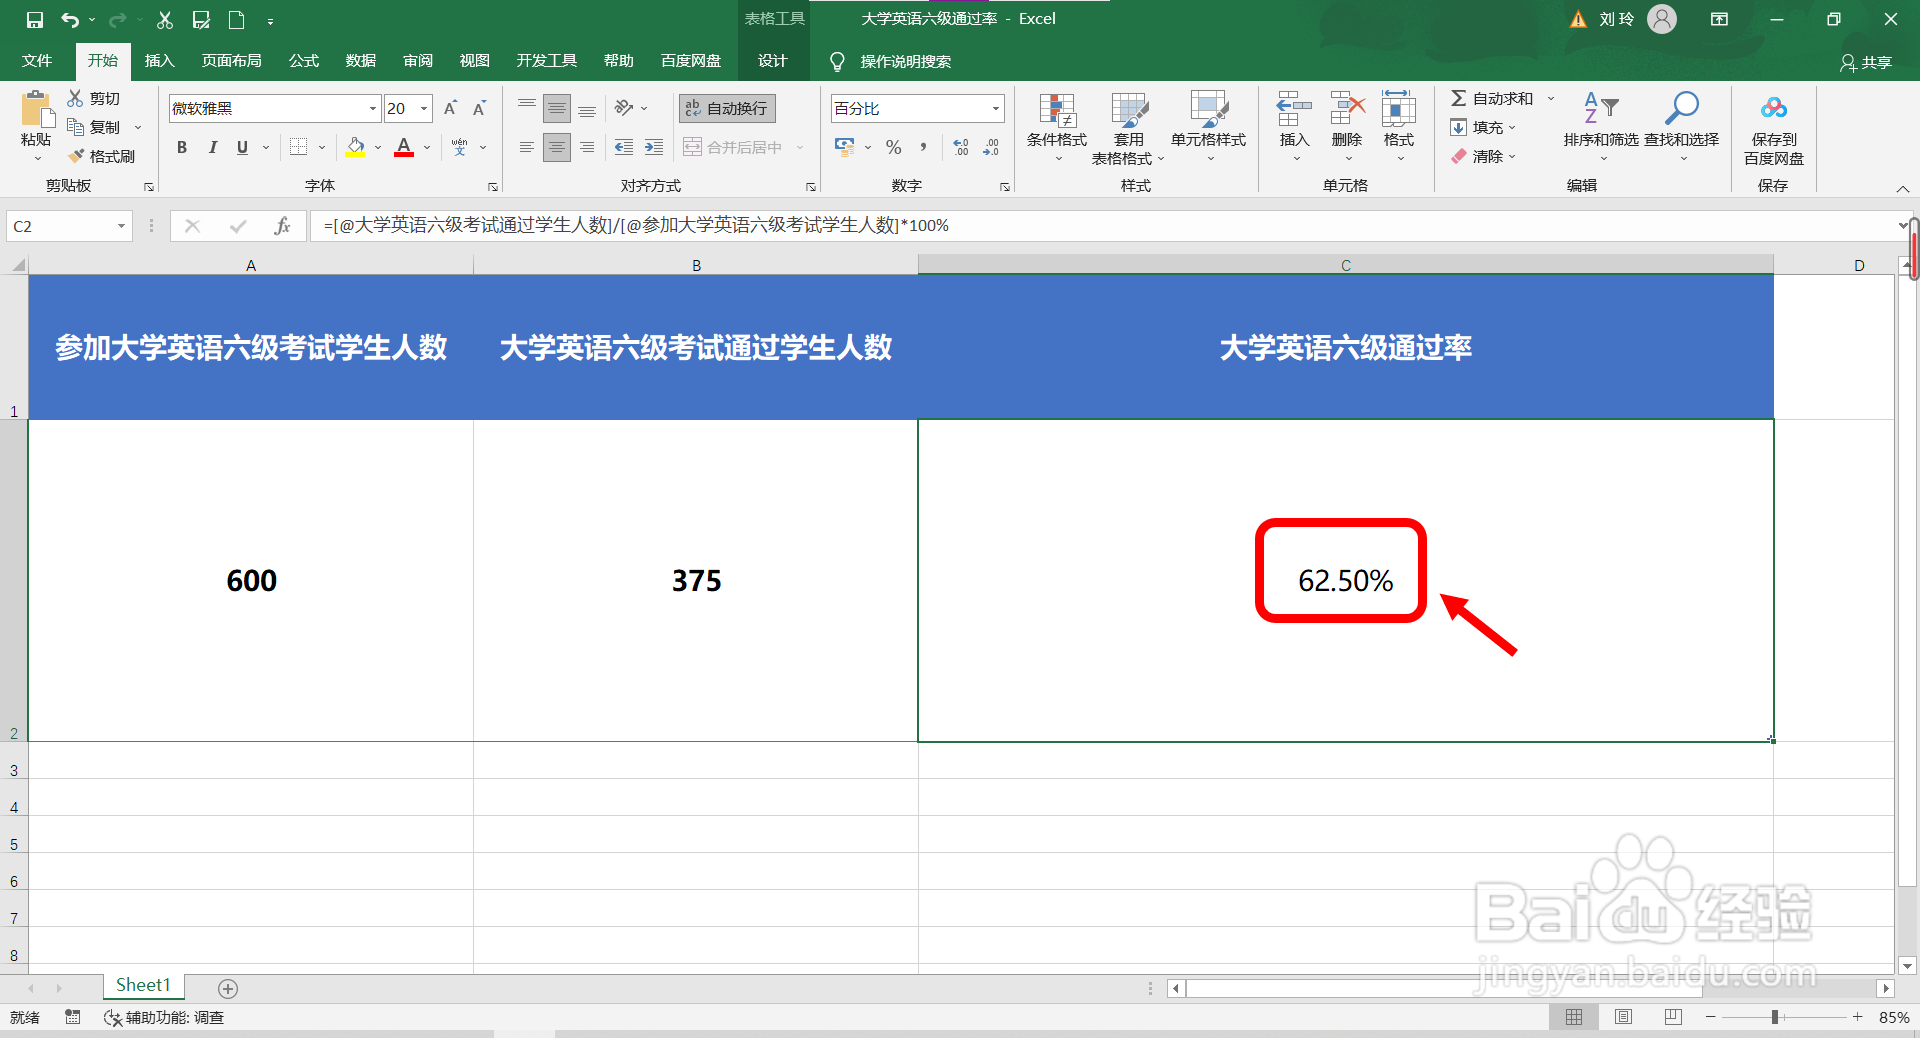Switch to the 公式 Formulas tab
Viewport: 1920px width, 1038px height.
(304, 61)
